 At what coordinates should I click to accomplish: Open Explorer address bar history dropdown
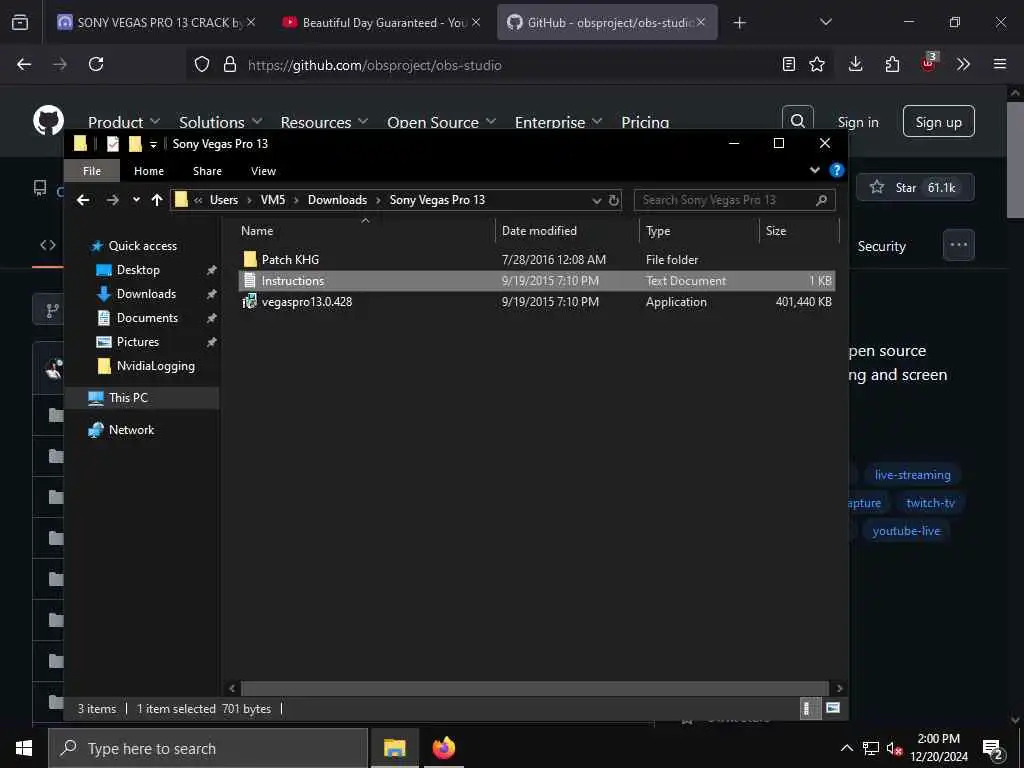596,200
